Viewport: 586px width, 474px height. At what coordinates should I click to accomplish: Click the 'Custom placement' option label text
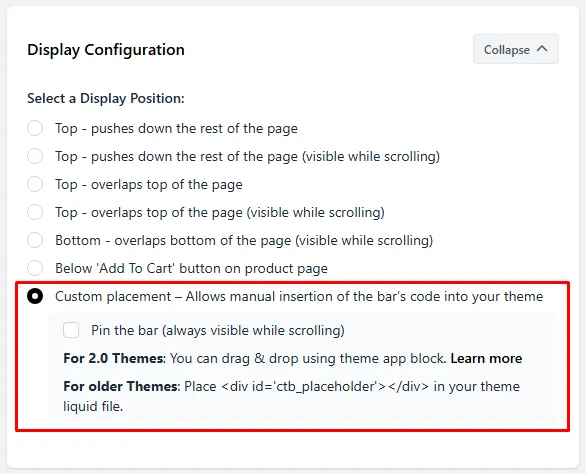click(299, 296)
